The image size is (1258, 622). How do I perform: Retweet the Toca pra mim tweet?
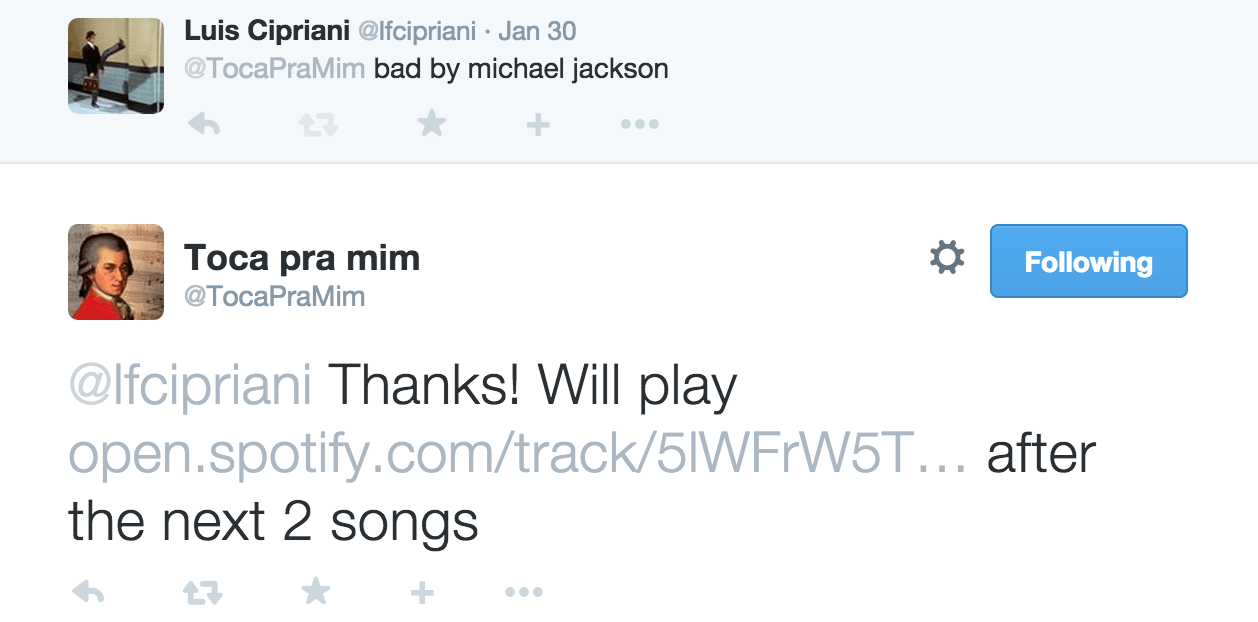pyautogui.click(x=203, y=593)
